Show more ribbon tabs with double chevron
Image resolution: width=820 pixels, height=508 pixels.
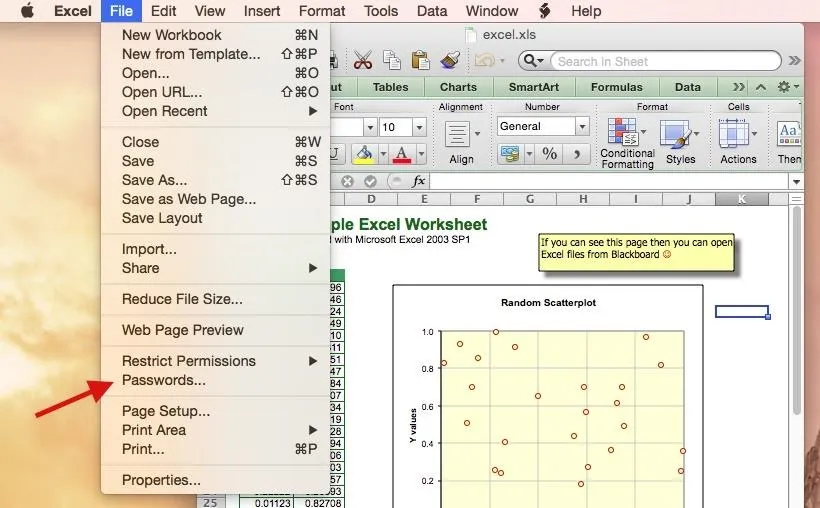click(x=738, y=87)
